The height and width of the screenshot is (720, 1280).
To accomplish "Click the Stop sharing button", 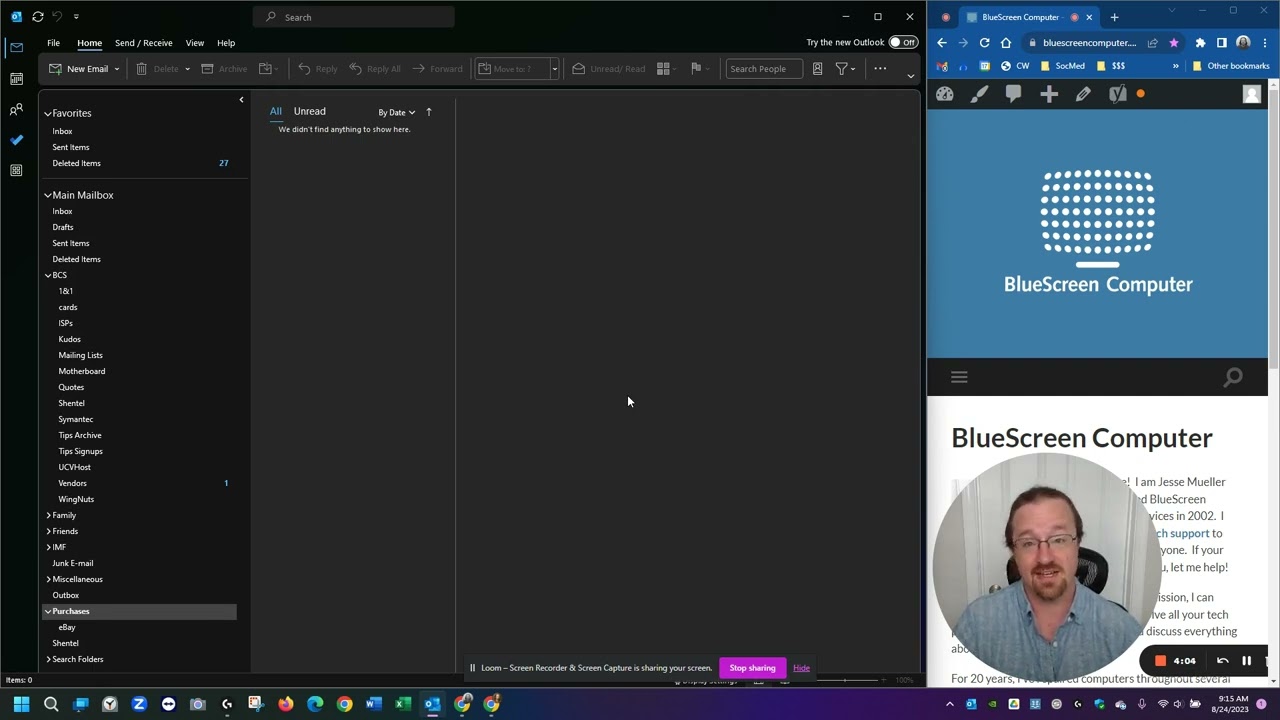I will click(752, 668).
